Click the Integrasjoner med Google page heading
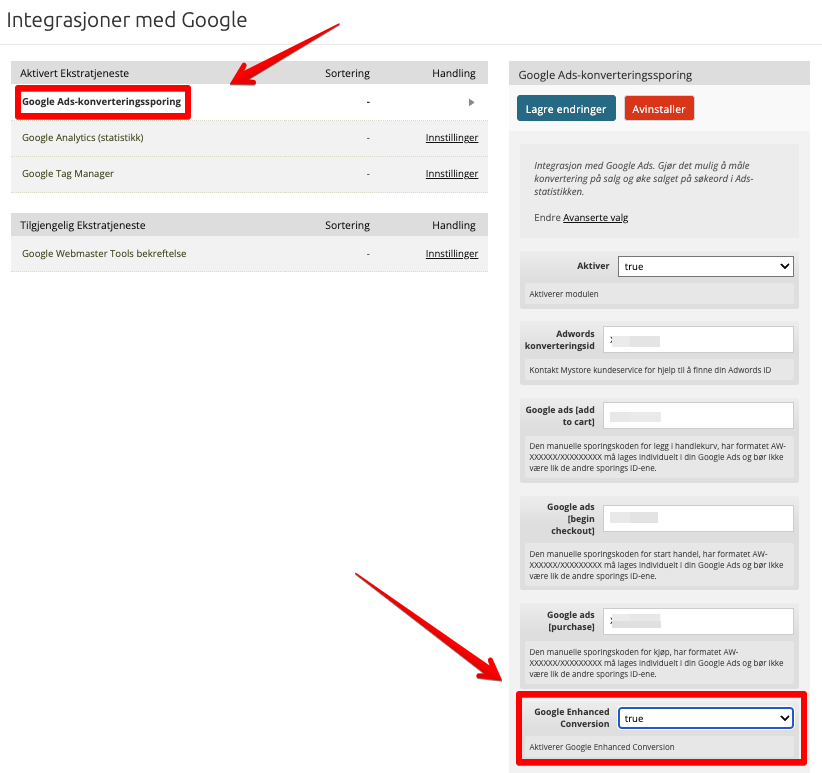This screenshot has height=773, width=822. pyautogui.click(x=126, y=20)
